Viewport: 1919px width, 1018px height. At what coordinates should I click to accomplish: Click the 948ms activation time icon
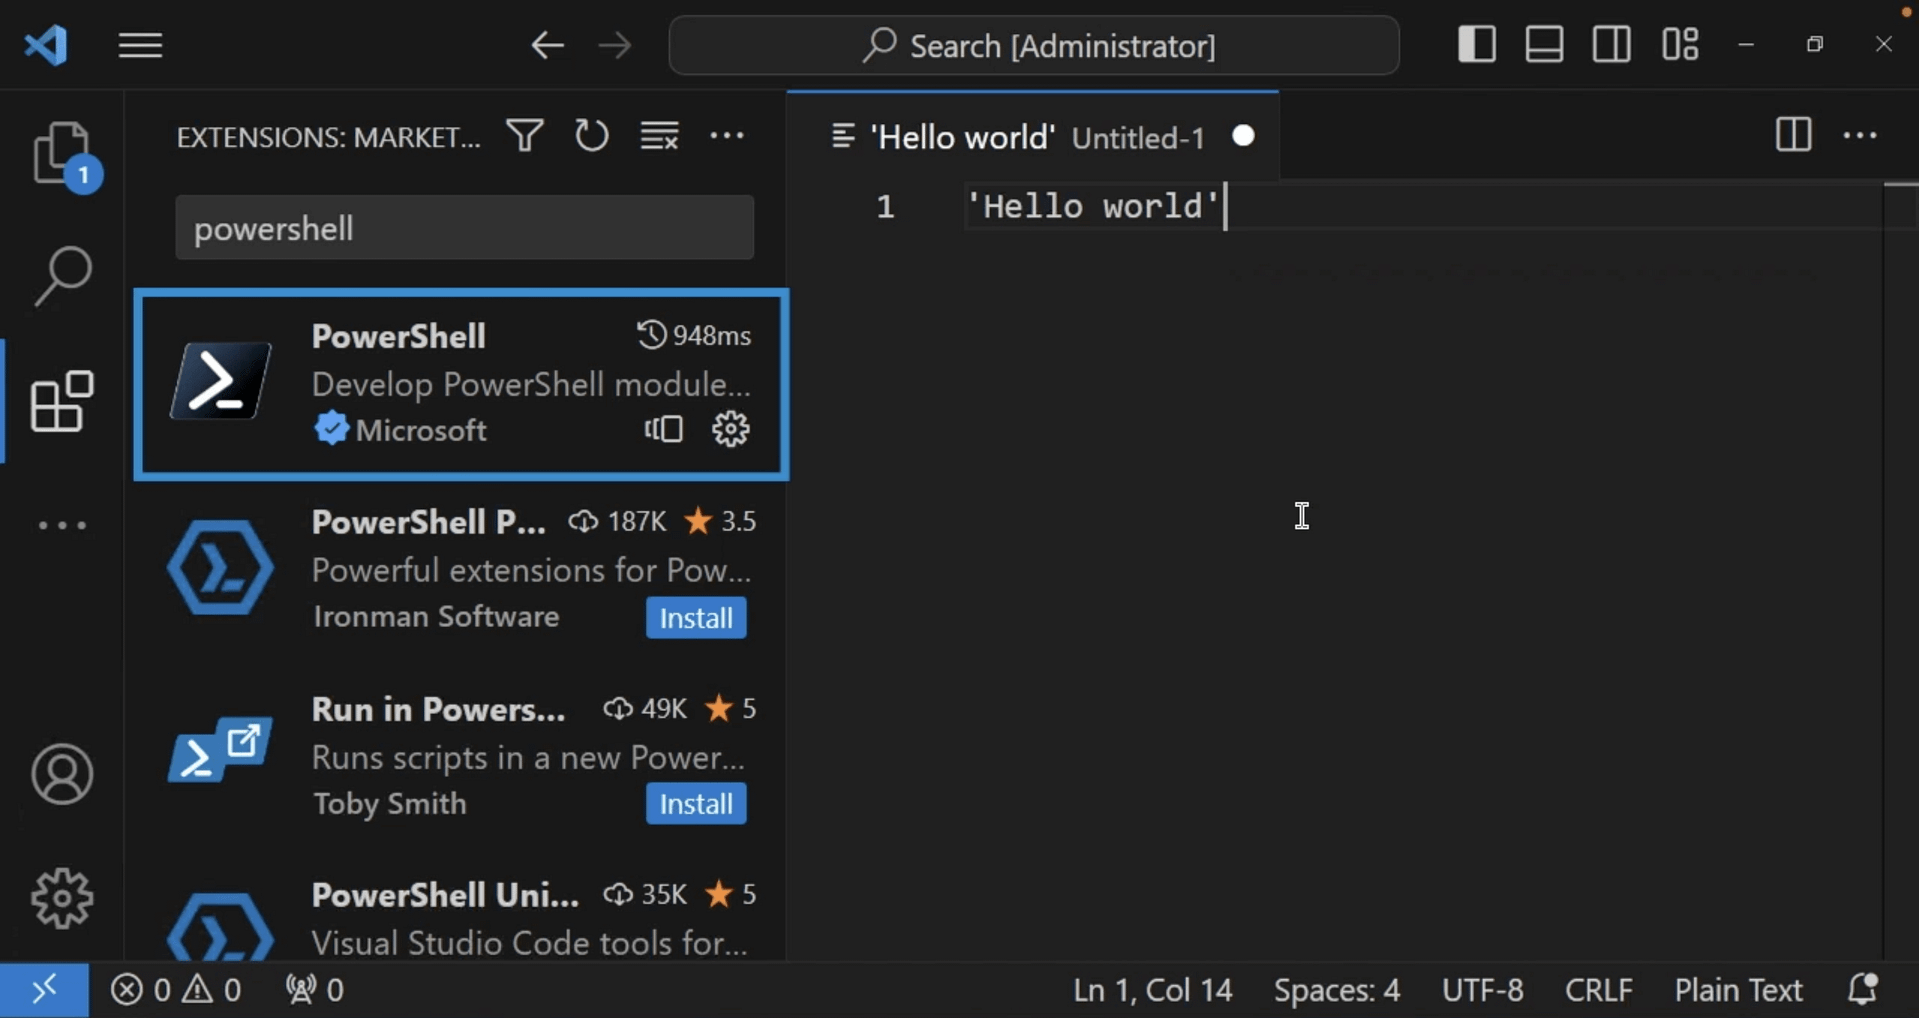pos(652,335)
